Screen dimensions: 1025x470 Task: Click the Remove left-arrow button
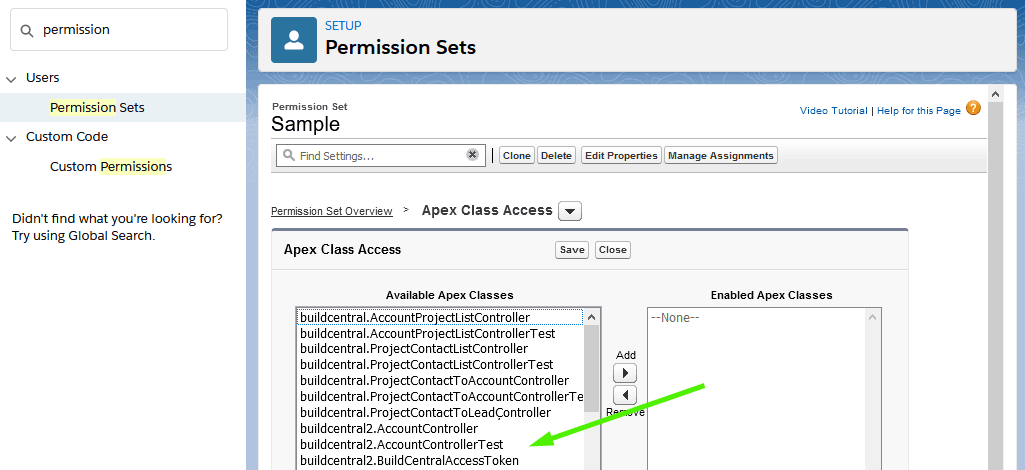[626, 395]
